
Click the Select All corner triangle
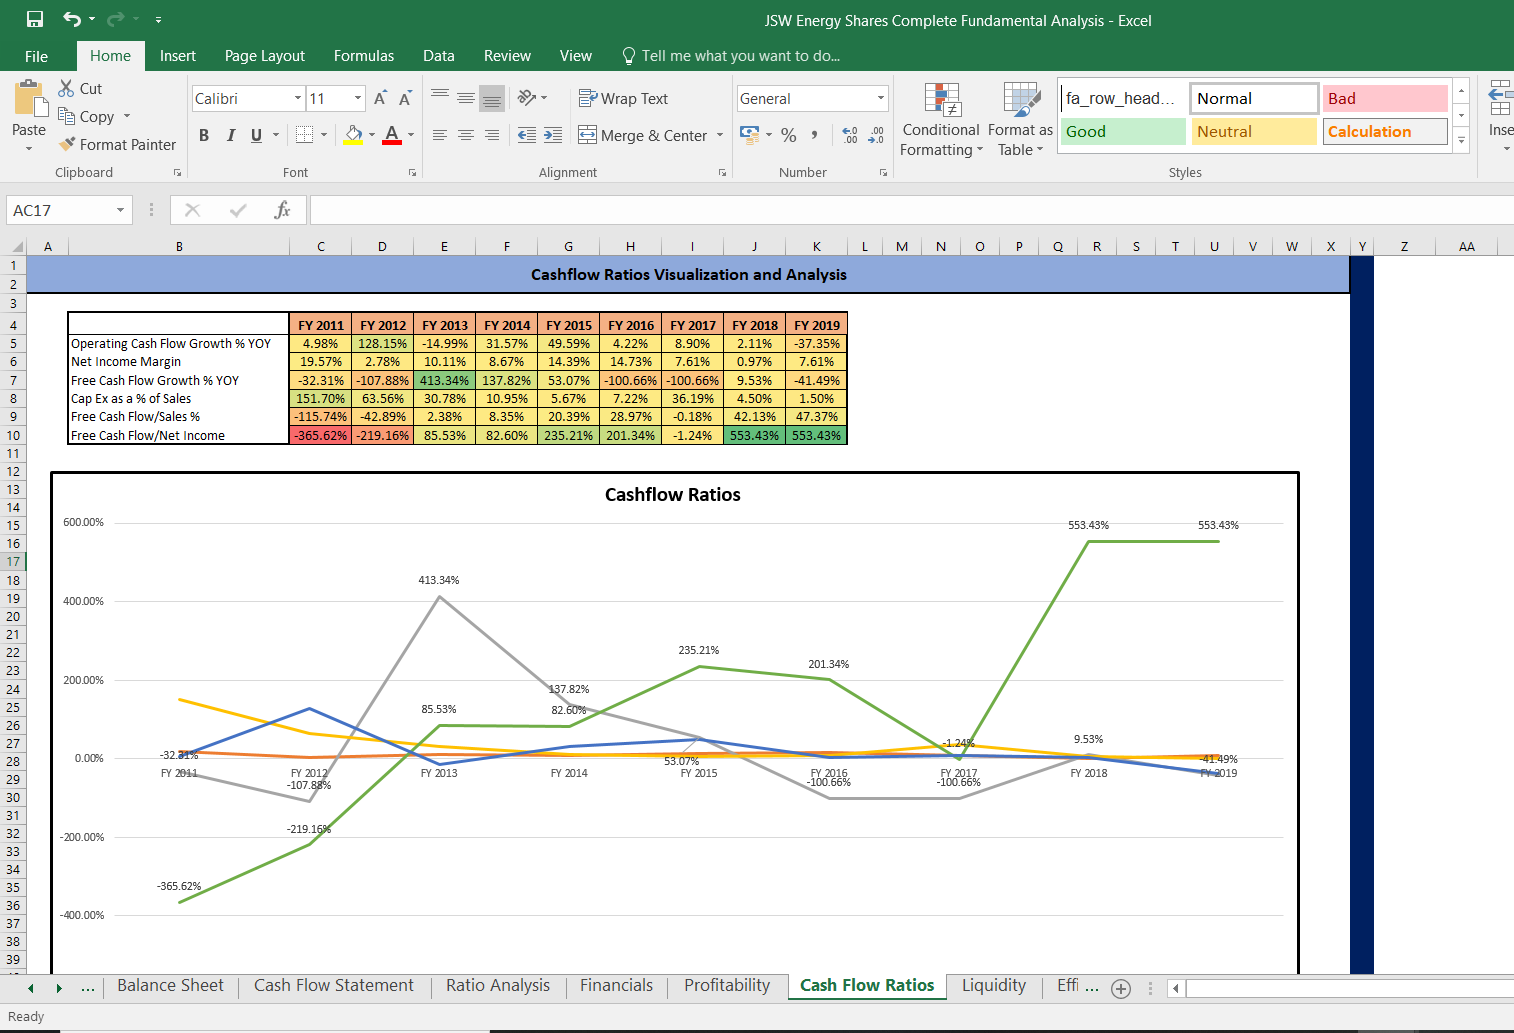click(x=15, y=246)
